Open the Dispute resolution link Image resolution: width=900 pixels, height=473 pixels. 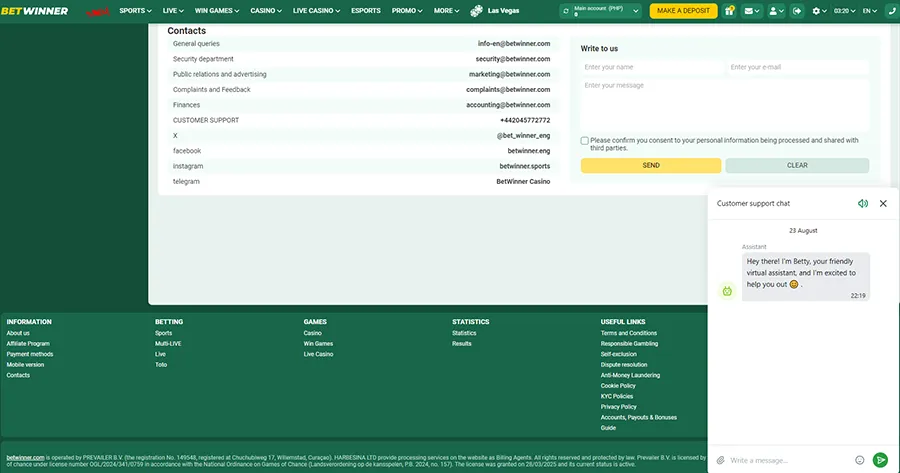point(624,365)
